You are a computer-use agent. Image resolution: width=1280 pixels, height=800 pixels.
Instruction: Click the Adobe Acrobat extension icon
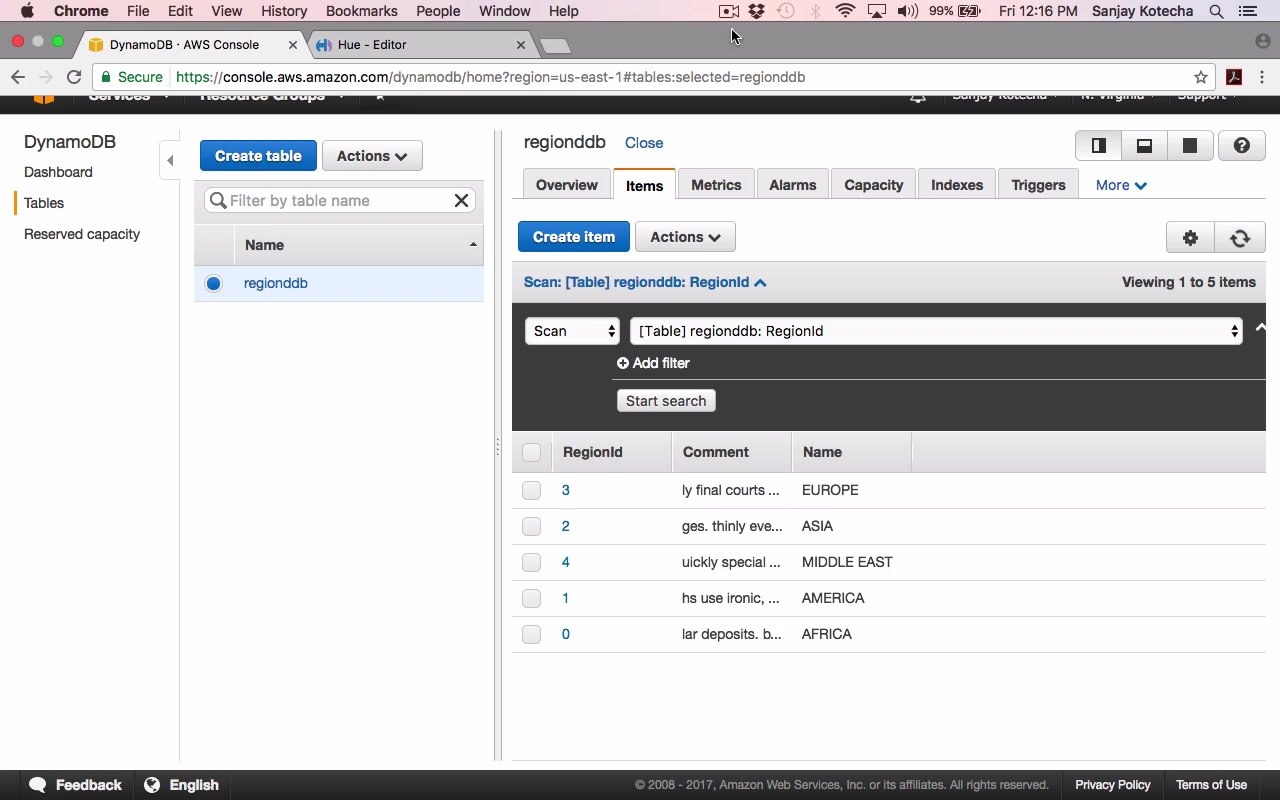pyautogui.click(x=1234, y=77)
